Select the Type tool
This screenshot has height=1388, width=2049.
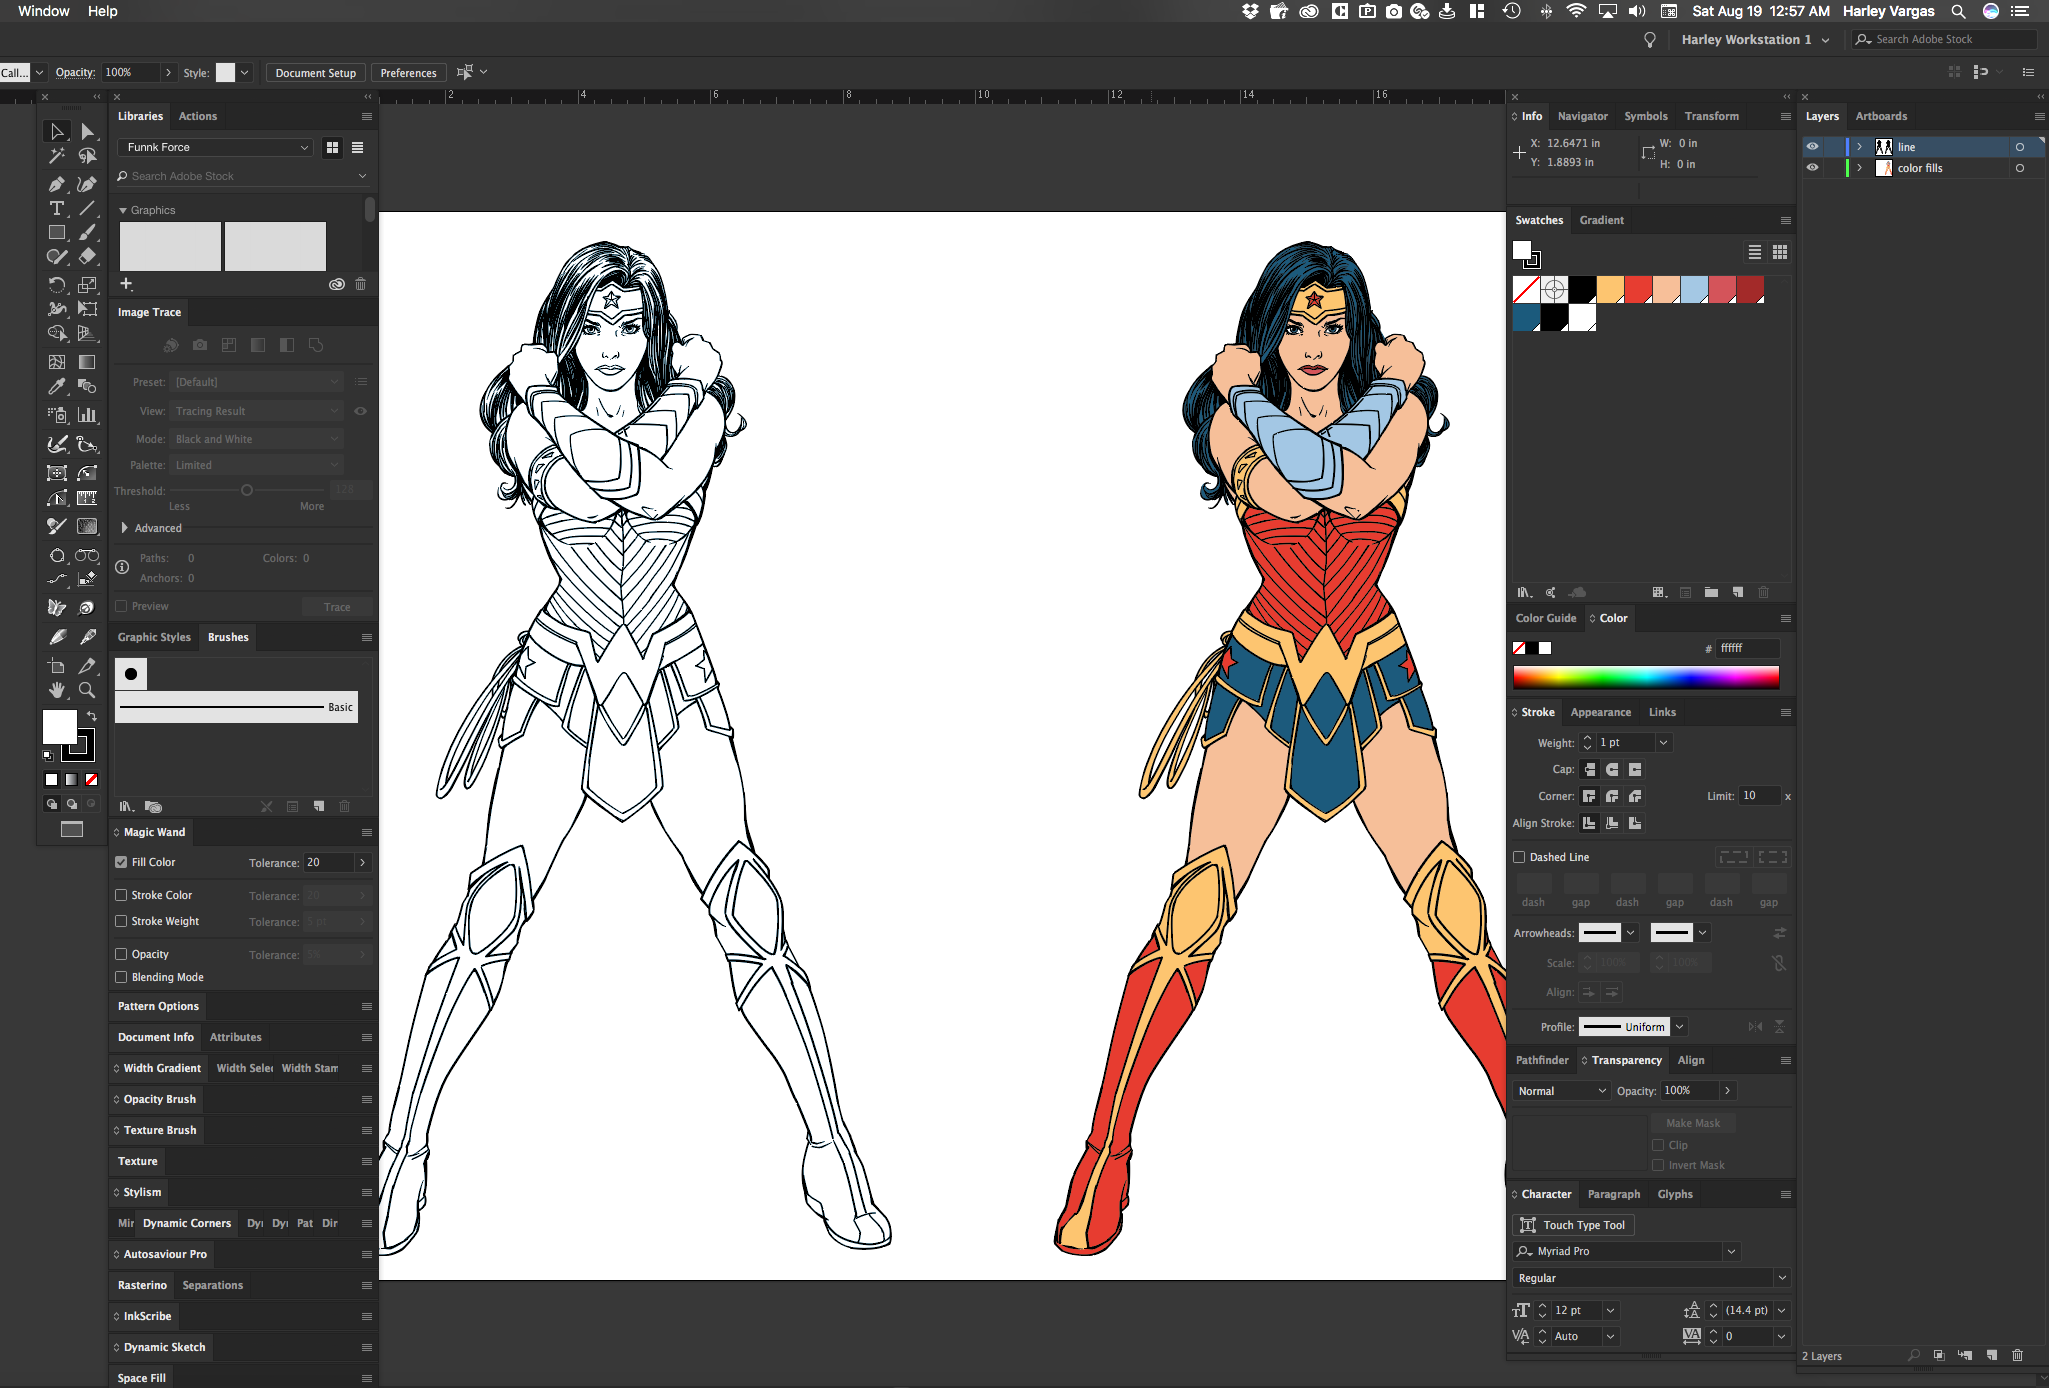(x=57, y=209)
